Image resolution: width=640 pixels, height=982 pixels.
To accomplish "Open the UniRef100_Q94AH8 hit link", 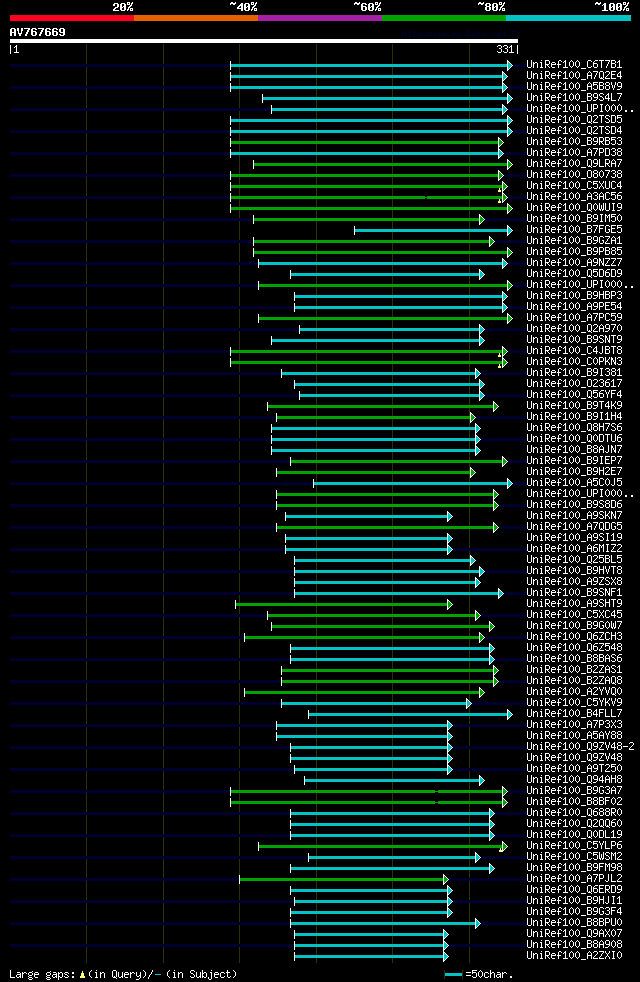I will tap(574, 780).
